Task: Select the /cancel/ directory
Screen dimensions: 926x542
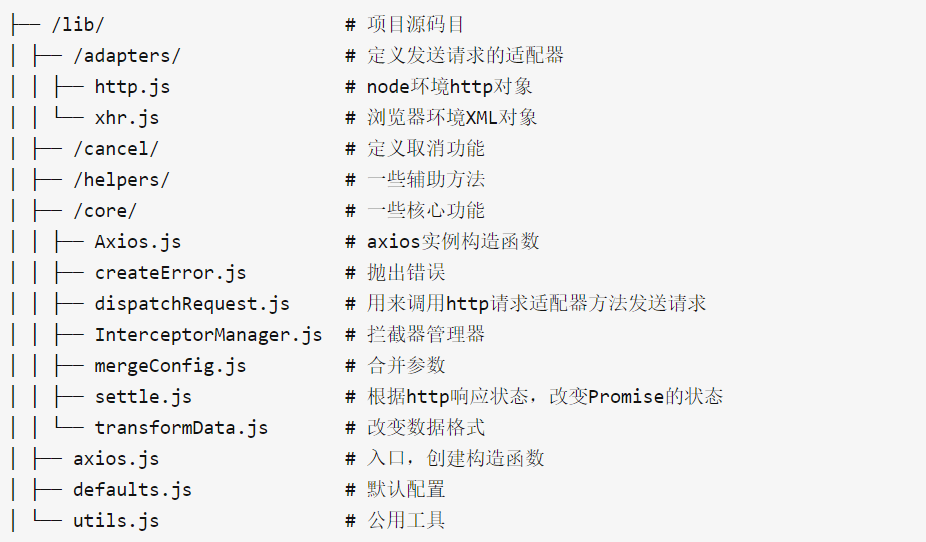Action: coord(116,149)
